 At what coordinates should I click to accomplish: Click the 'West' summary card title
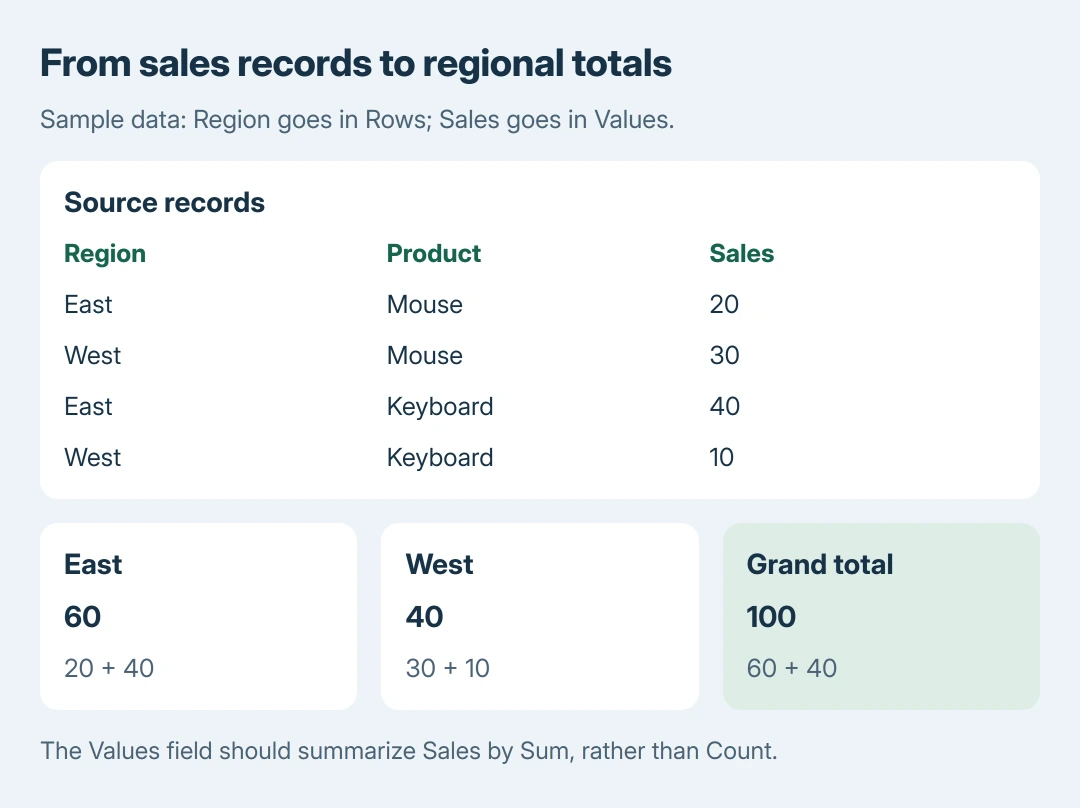click(x=439, y=564)
